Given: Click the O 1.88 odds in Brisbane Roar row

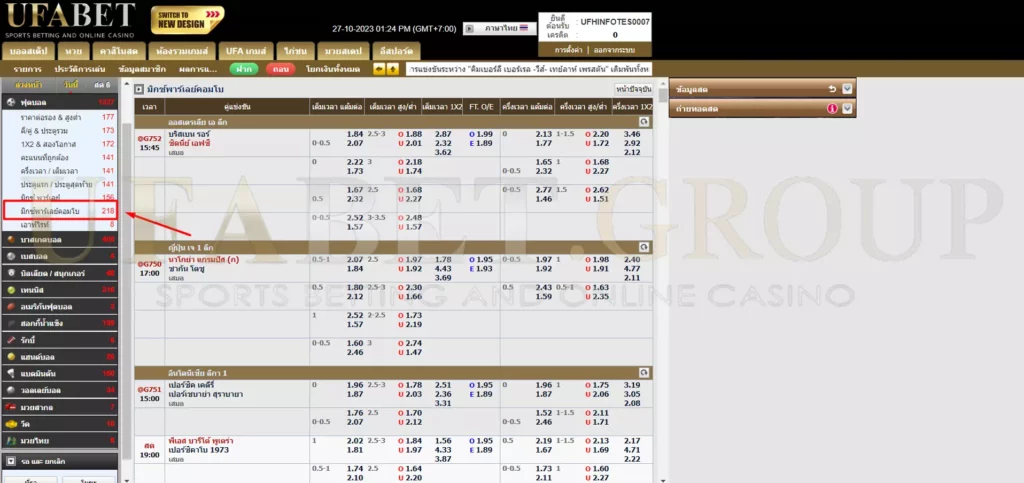Looking at the screenshot, I should (408, 134).
